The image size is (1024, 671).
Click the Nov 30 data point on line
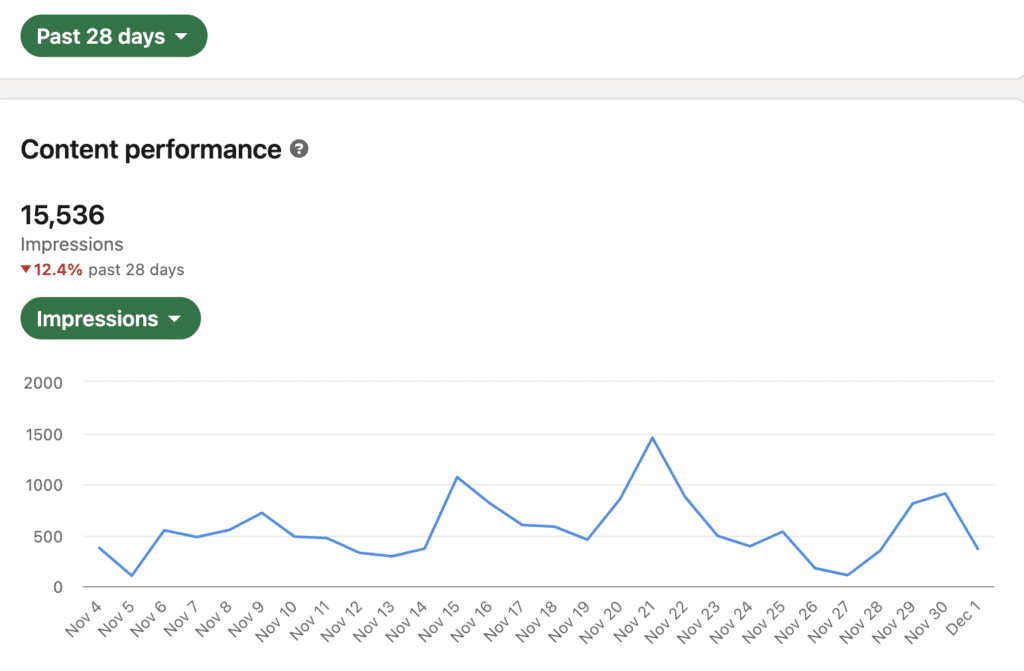(x=945, y=493)
